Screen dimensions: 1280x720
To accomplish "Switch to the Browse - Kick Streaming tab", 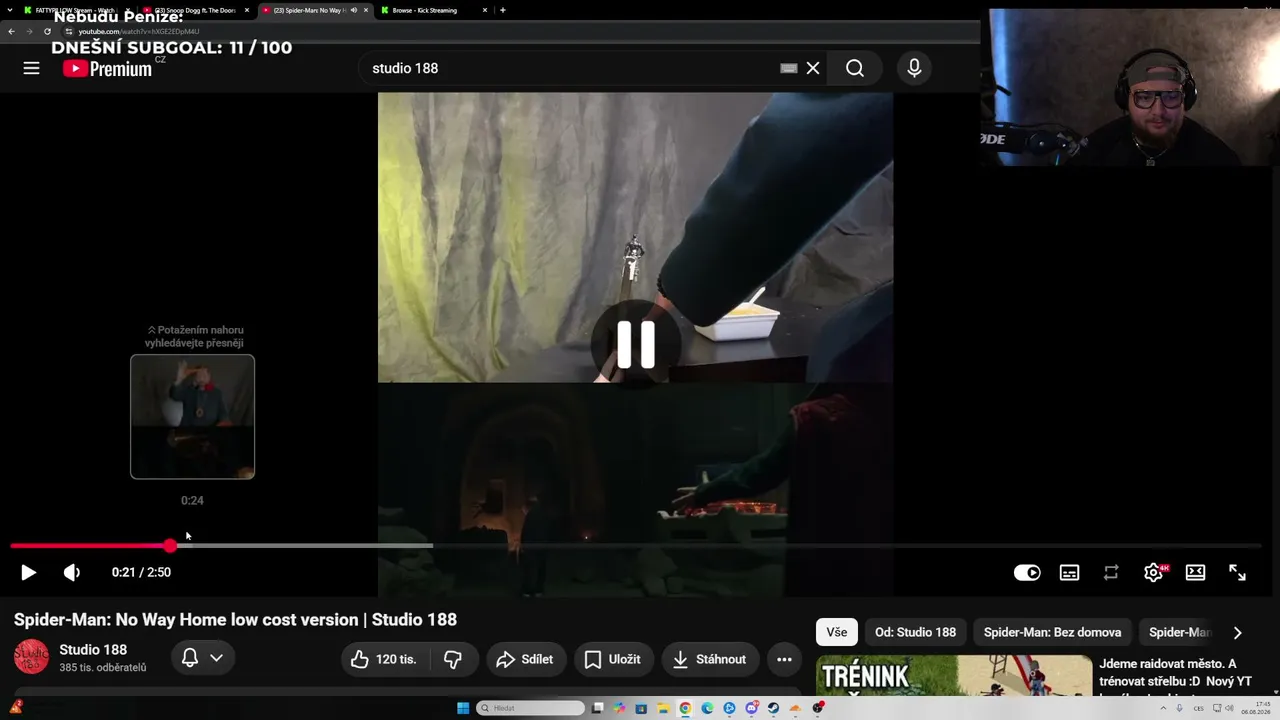I will [x=430, y=10].
